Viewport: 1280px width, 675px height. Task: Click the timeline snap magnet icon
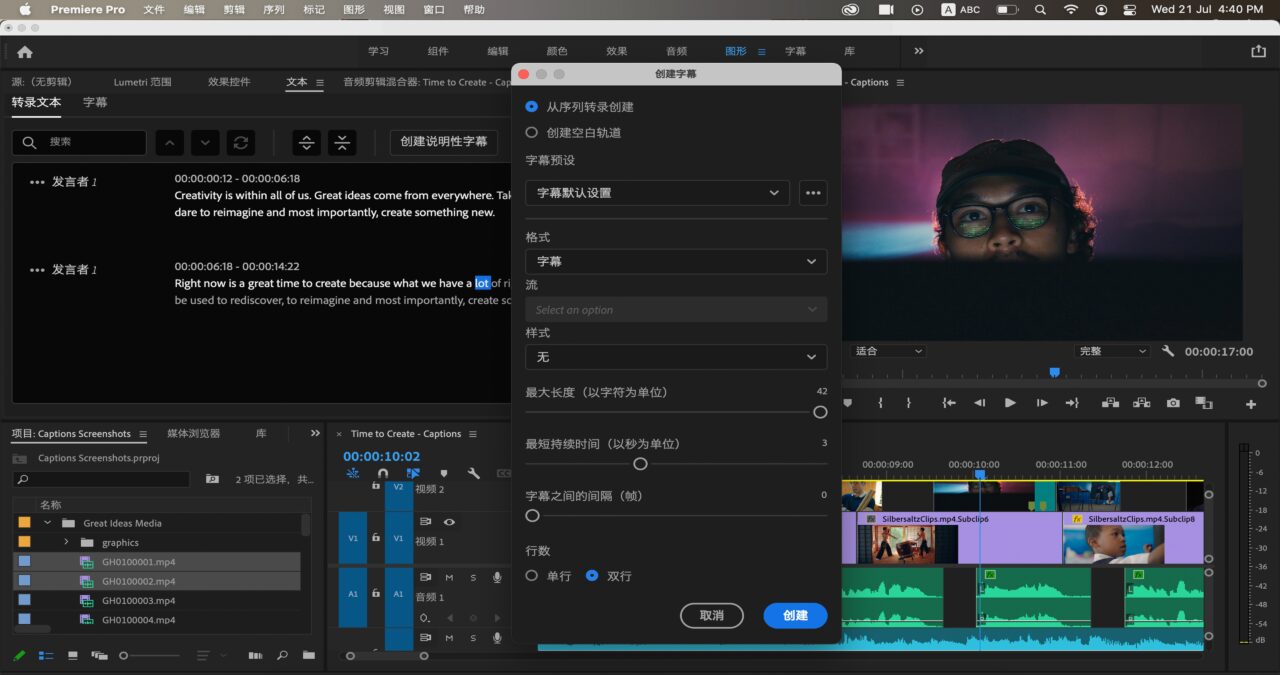coord(382,473)
